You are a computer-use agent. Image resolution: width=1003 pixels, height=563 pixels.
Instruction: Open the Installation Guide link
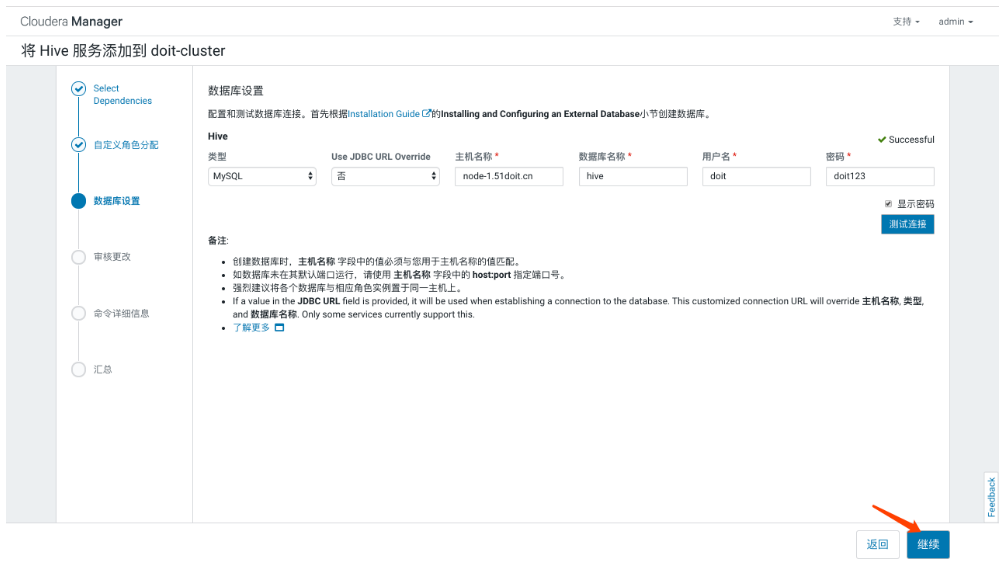[x=384, y=114]
